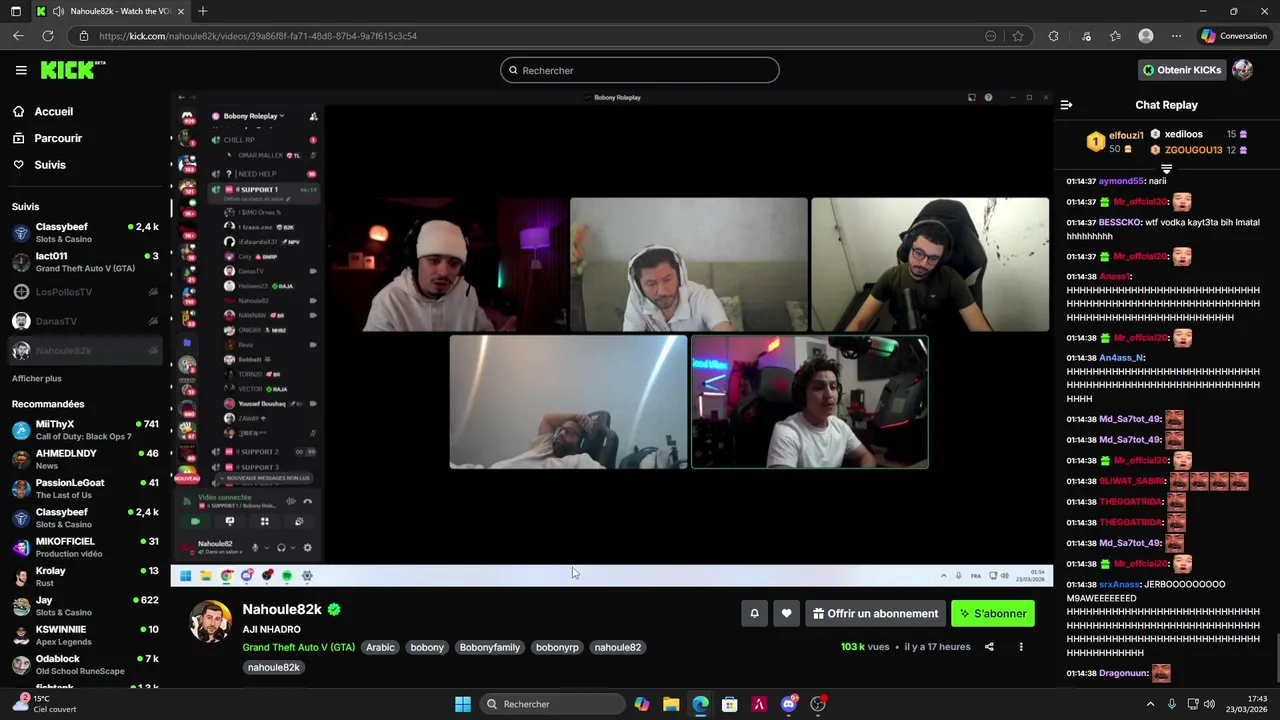Open browser profile account icon
The image size is (1280, 720).
[x=1146, y=36]
